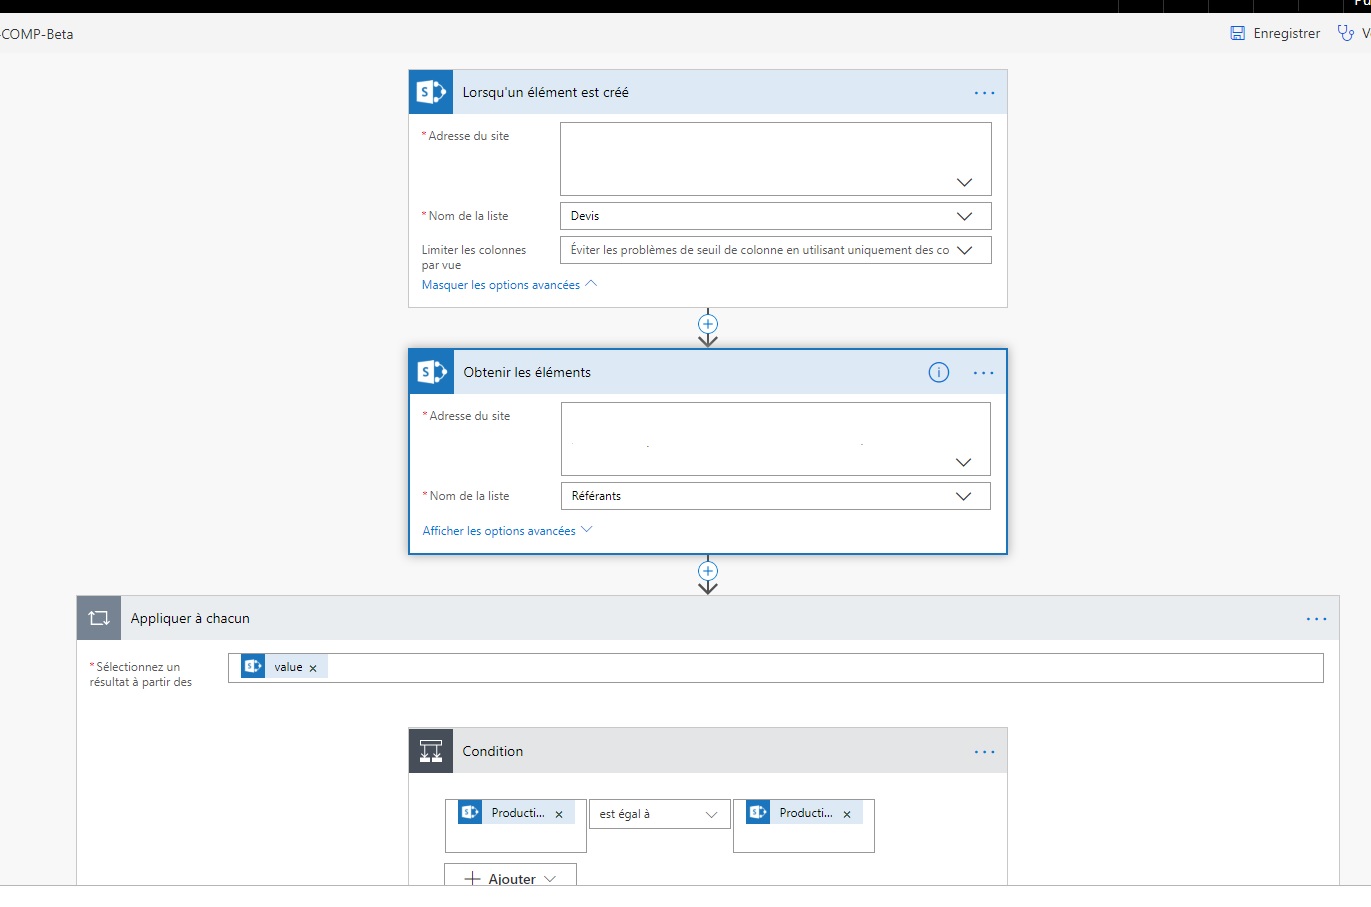Remove the left 'Producti...' condition token
Image resolution: width=1371 pixels, height=907 pixels.
point(559,814)
